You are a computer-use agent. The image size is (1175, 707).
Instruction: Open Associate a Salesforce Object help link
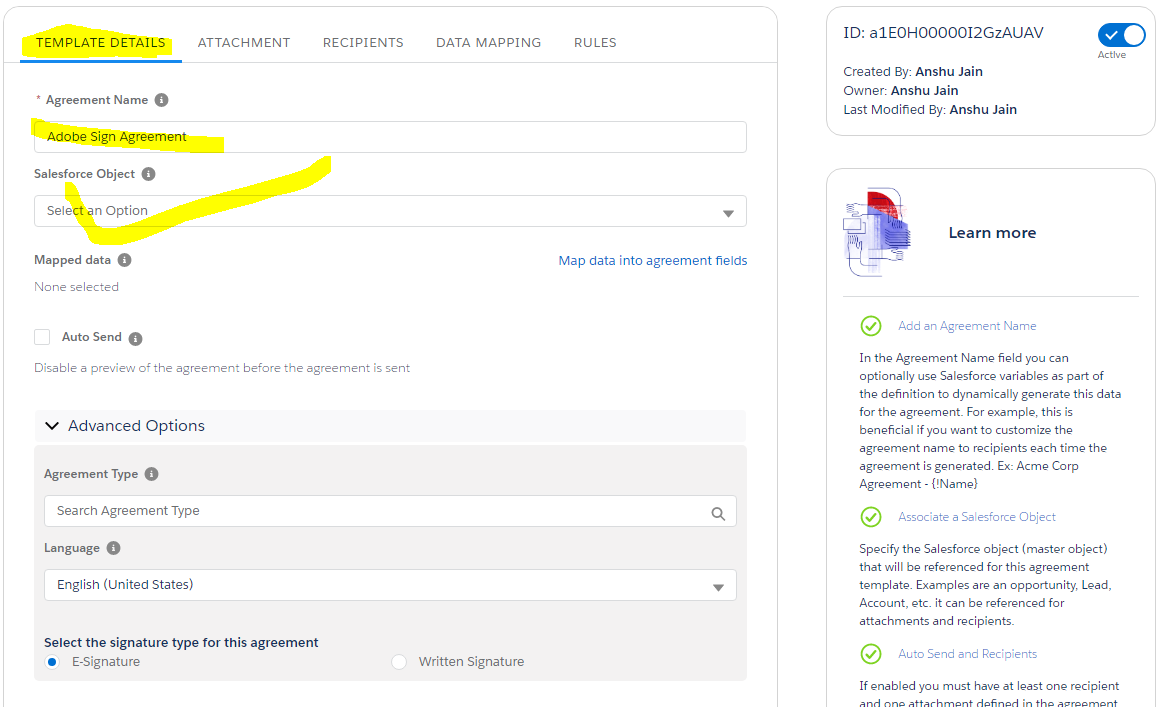coord(977,517)
